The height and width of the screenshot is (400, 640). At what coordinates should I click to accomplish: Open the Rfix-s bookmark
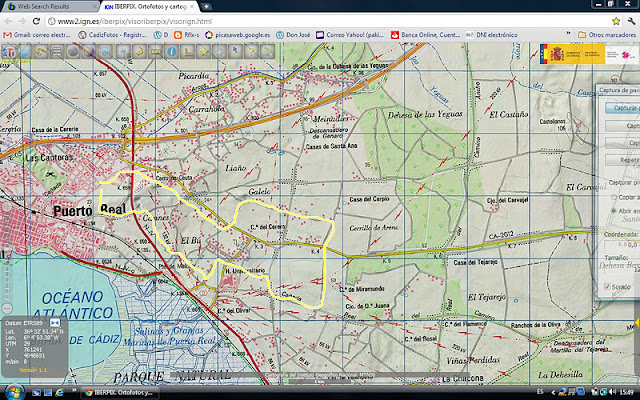pyautogui.click(x=187, y=35)
